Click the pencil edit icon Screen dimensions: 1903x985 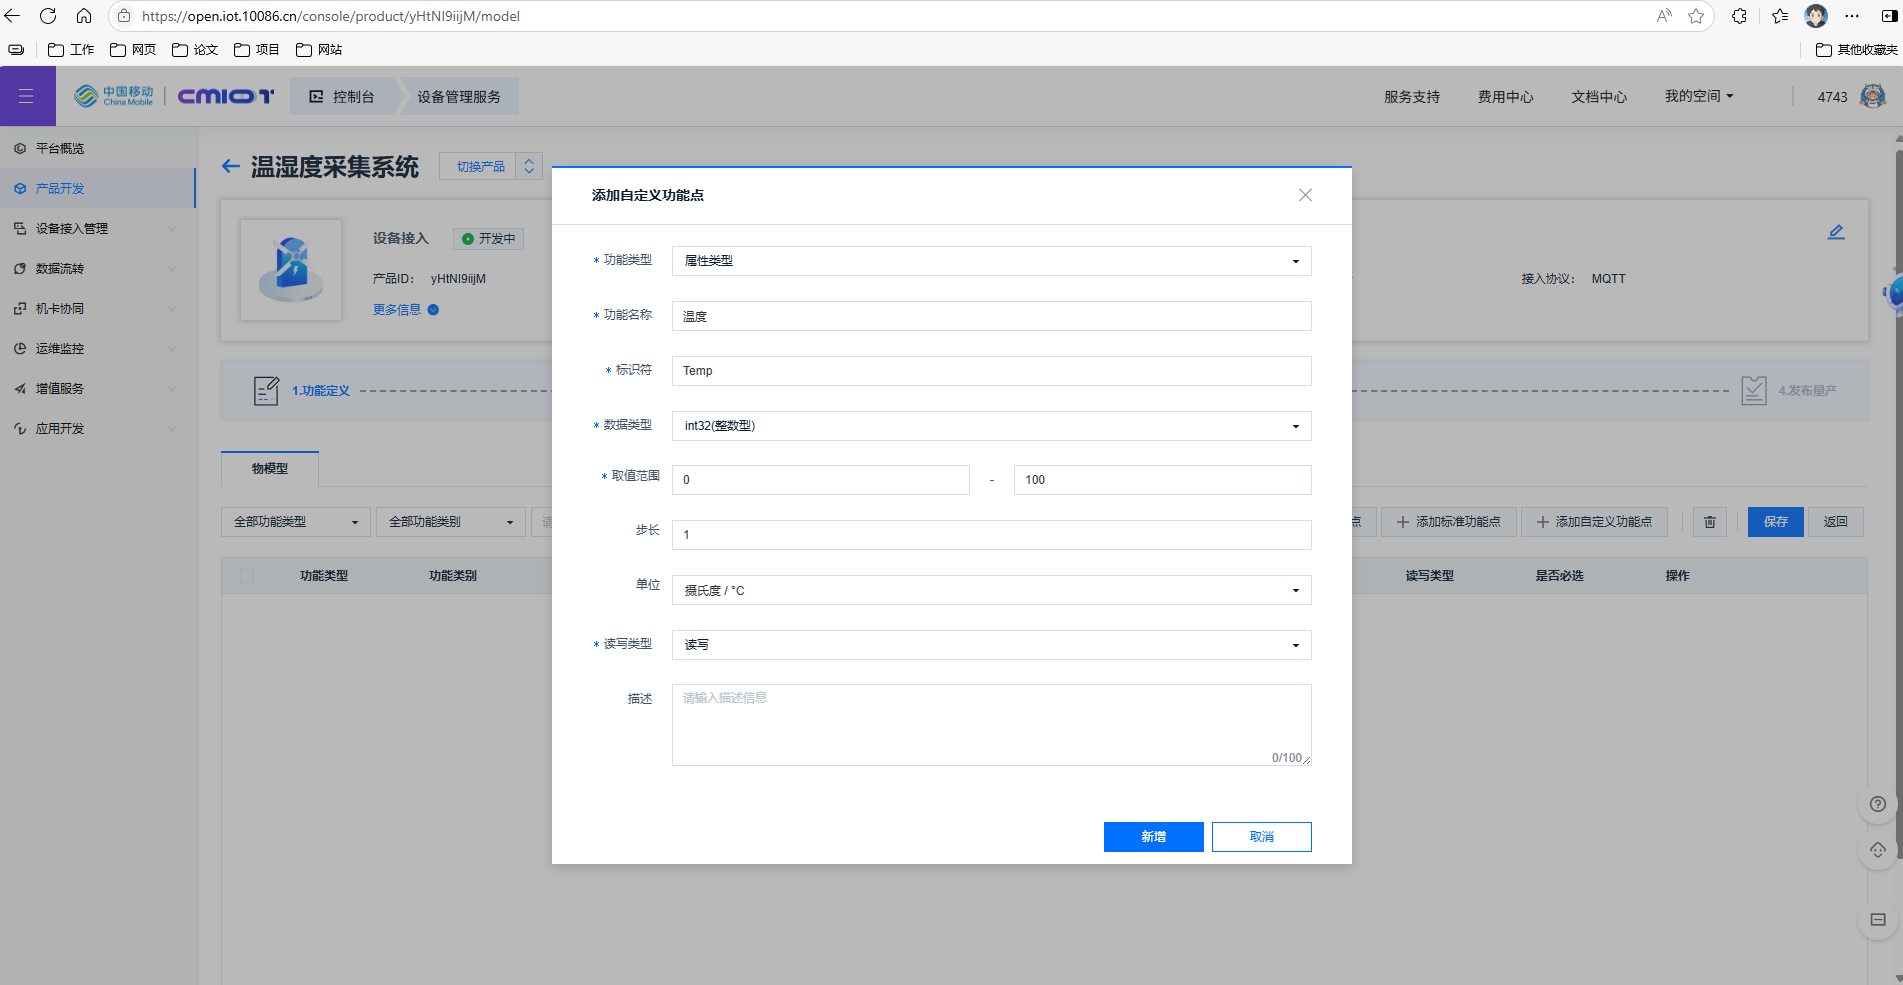pyautogui.click(x=1836, y=232)
